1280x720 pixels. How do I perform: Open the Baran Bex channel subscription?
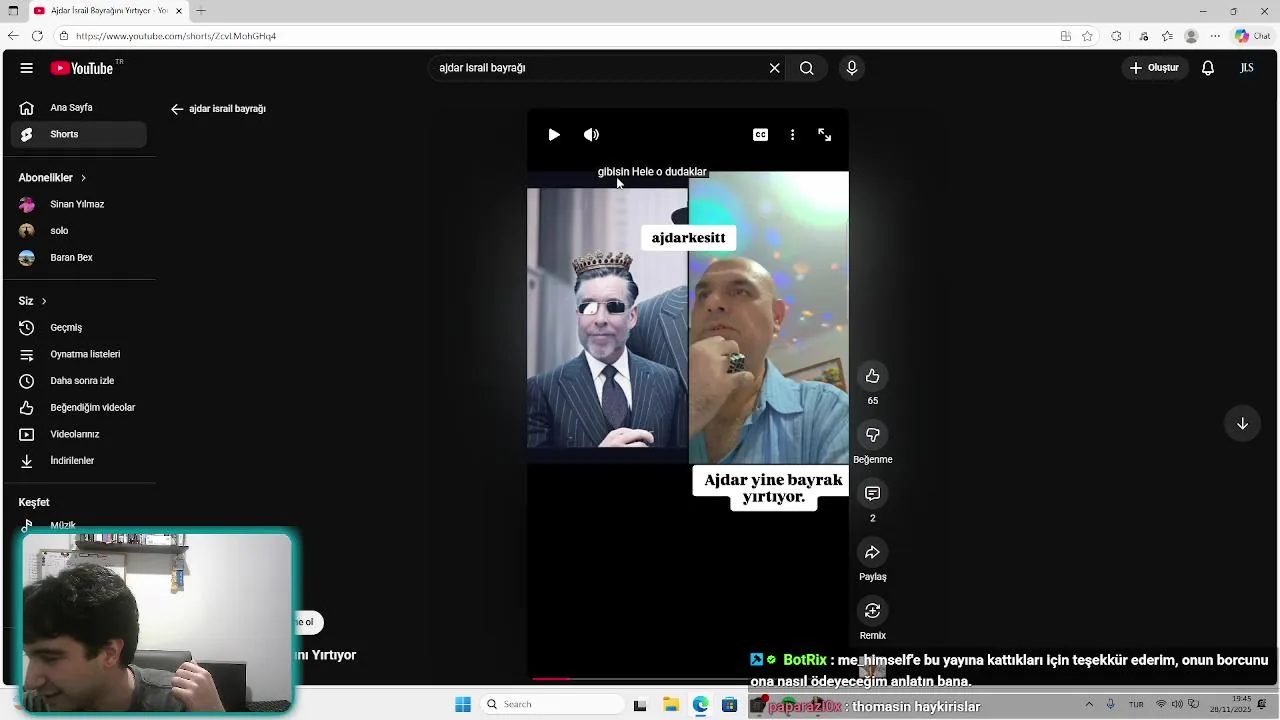[x=79, y=258]
